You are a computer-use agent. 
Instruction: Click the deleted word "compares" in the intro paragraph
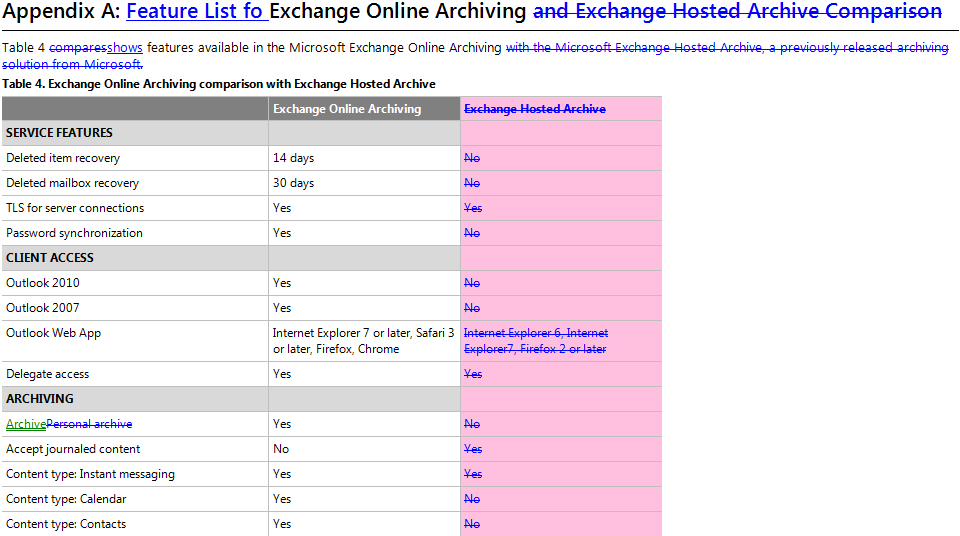[78, 47]
